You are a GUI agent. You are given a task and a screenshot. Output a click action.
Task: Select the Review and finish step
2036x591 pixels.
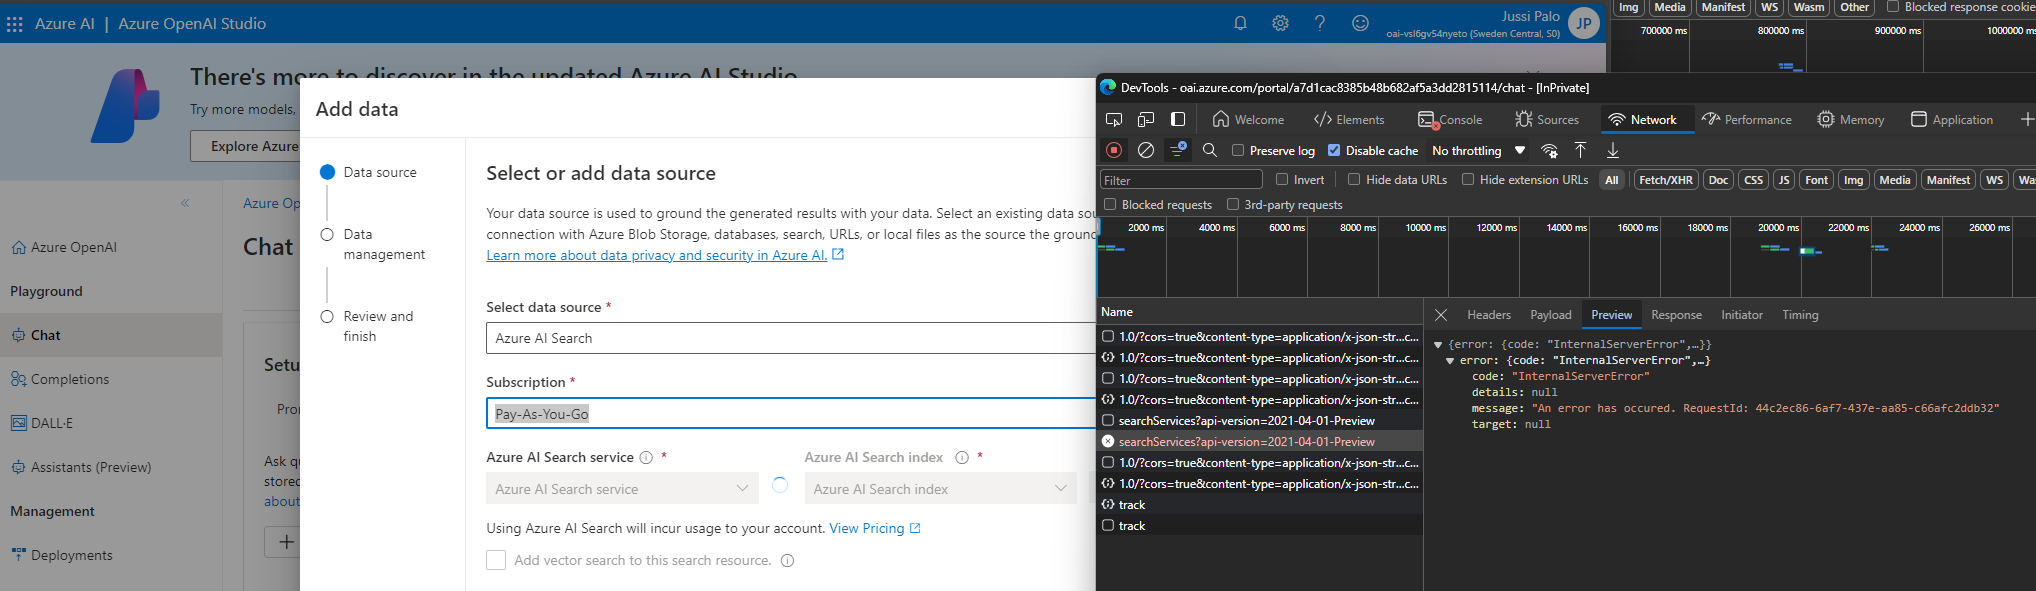pyautogui.click(x=366, y=326)
